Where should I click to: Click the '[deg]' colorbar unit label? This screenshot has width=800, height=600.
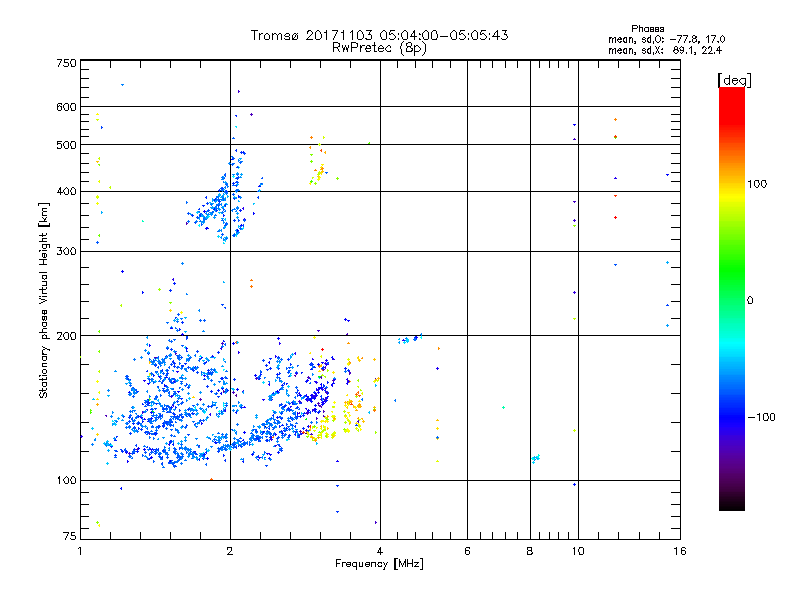pos(734,80)
